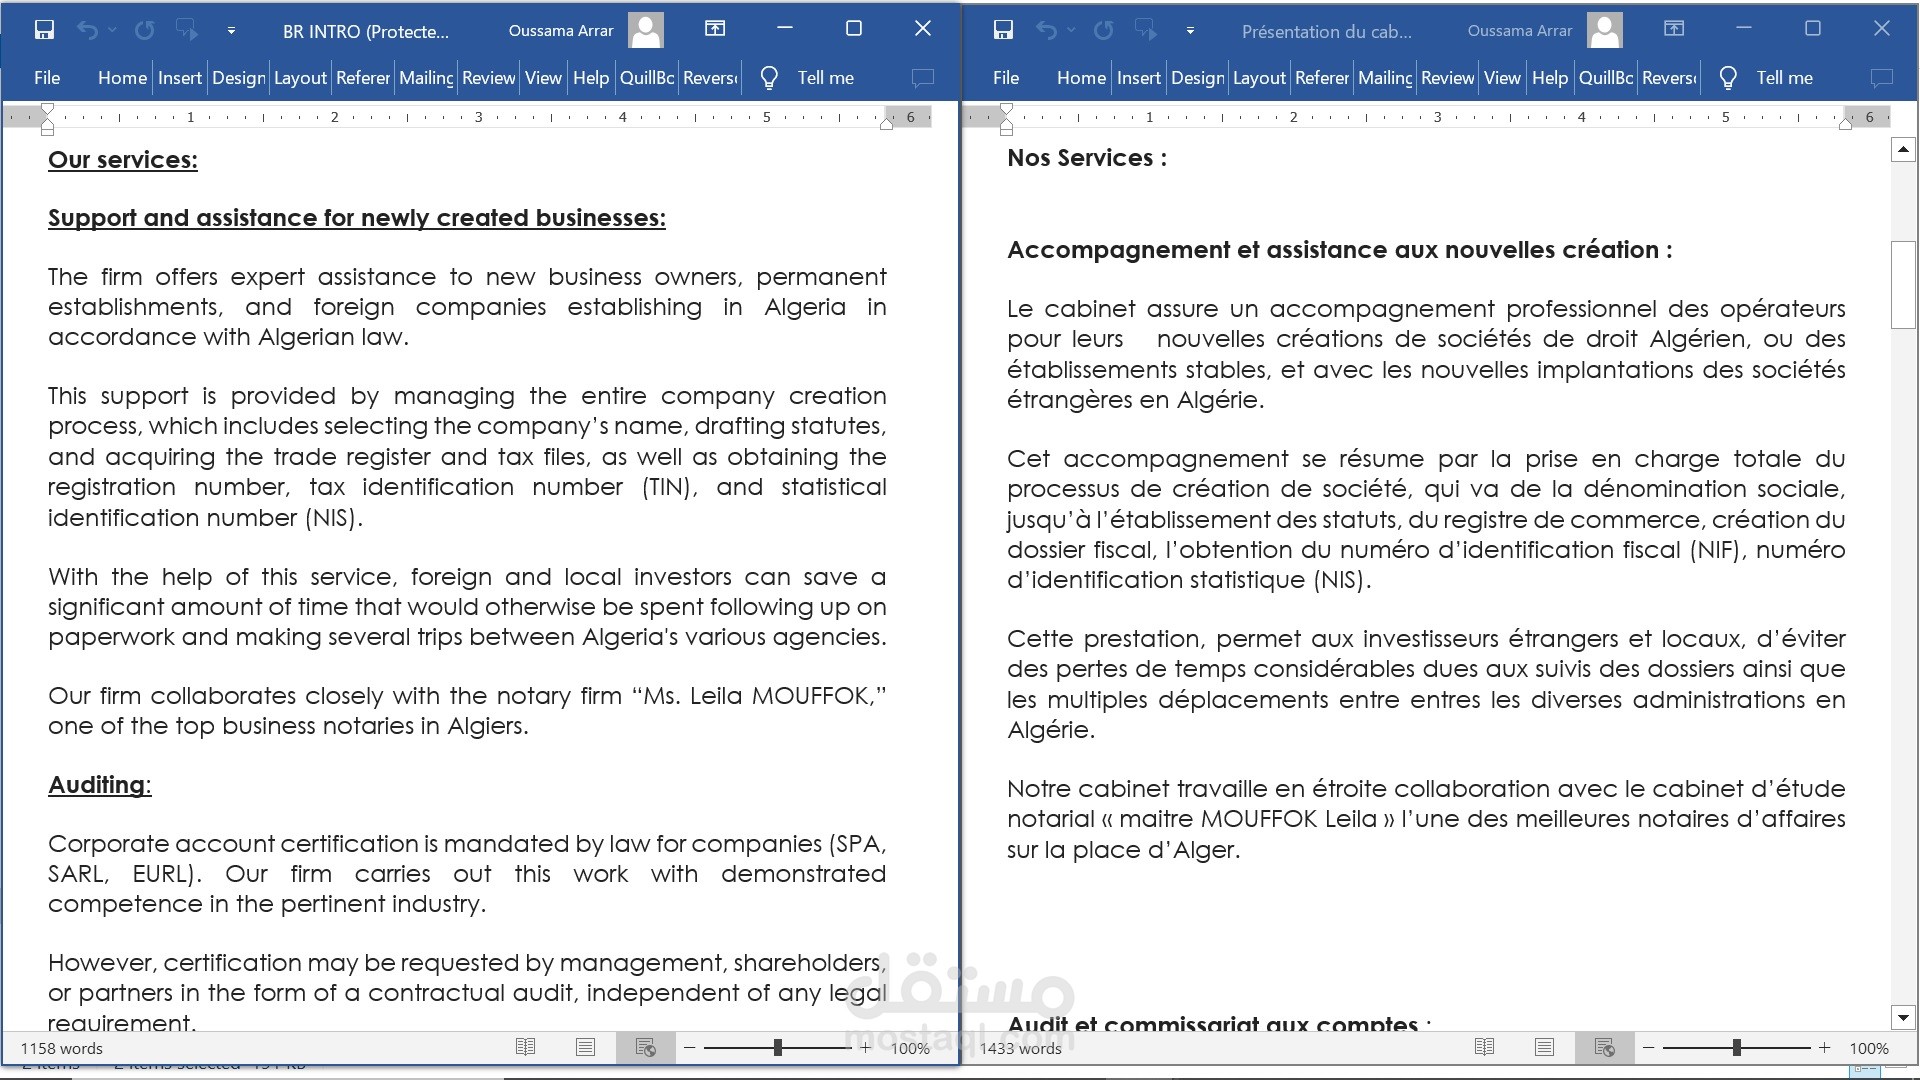Zoom in on the Présentation window document
Screen dimensions: 1920x1080
[x=1824, y=1047]
